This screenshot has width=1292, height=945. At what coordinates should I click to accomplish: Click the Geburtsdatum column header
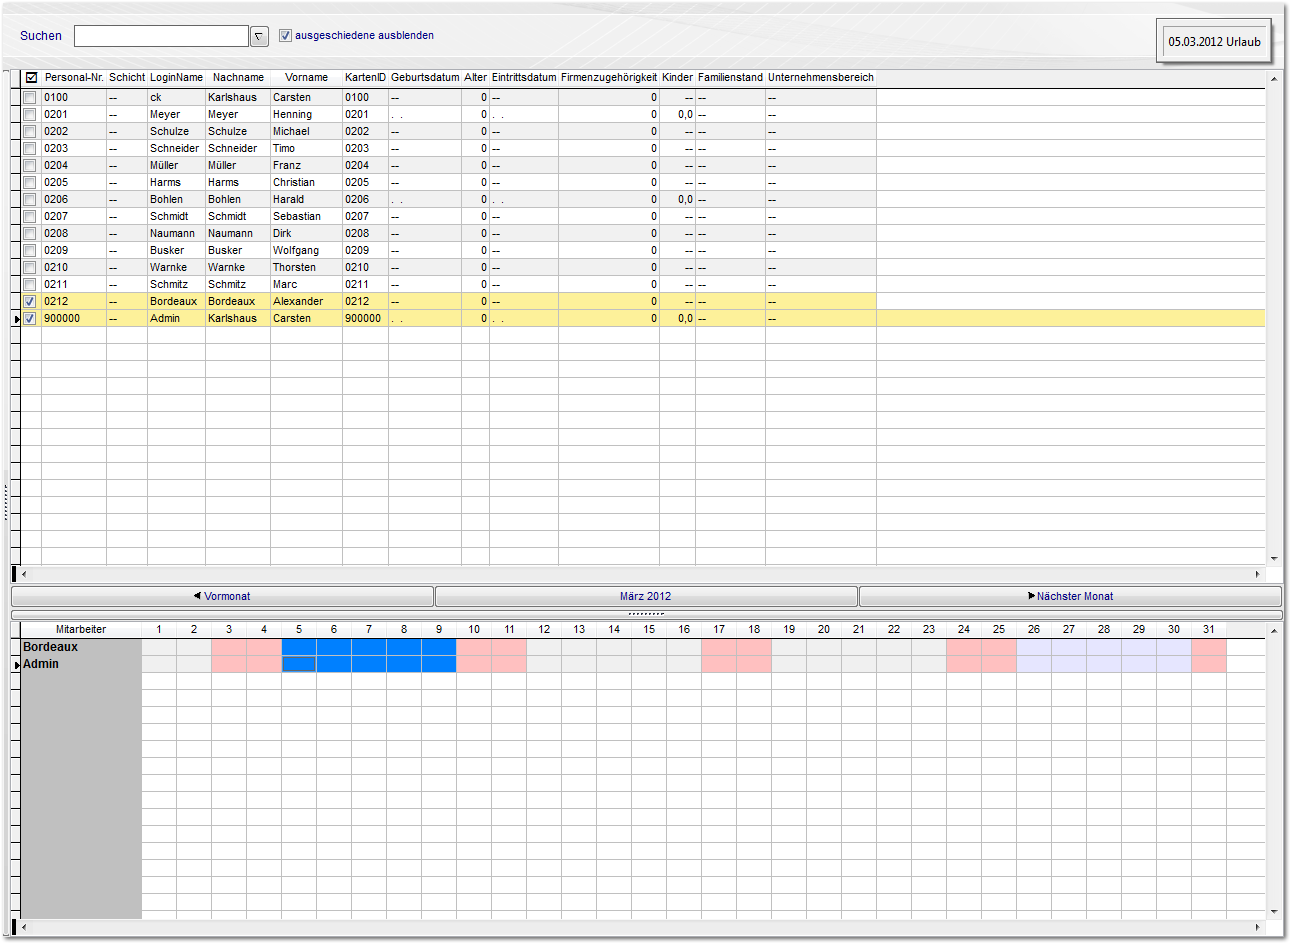click(425, 77)
